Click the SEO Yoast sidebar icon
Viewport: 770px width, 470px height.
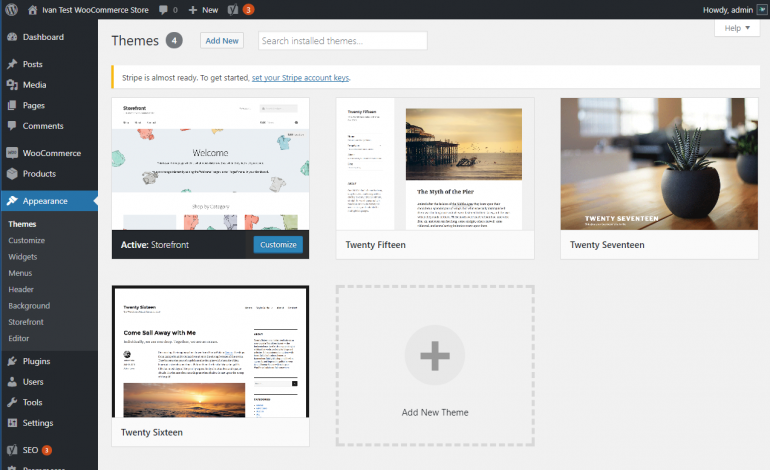coord(12,450)
